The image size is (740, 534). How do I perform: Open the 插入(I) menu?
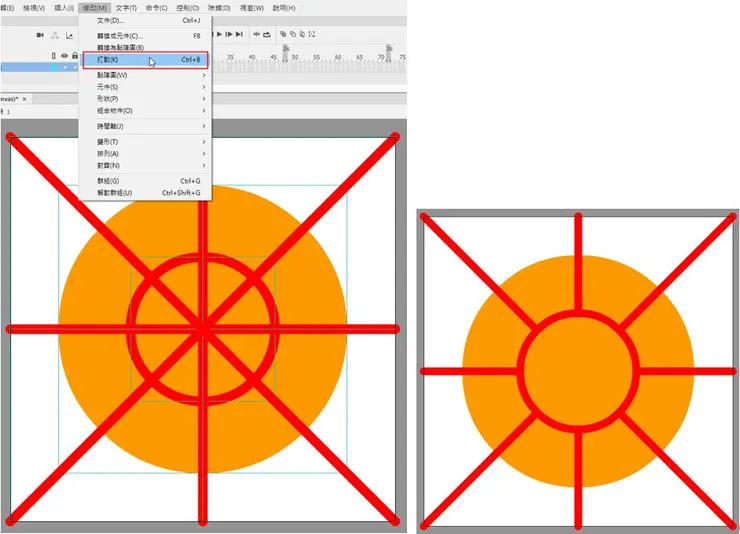point(64,8)
